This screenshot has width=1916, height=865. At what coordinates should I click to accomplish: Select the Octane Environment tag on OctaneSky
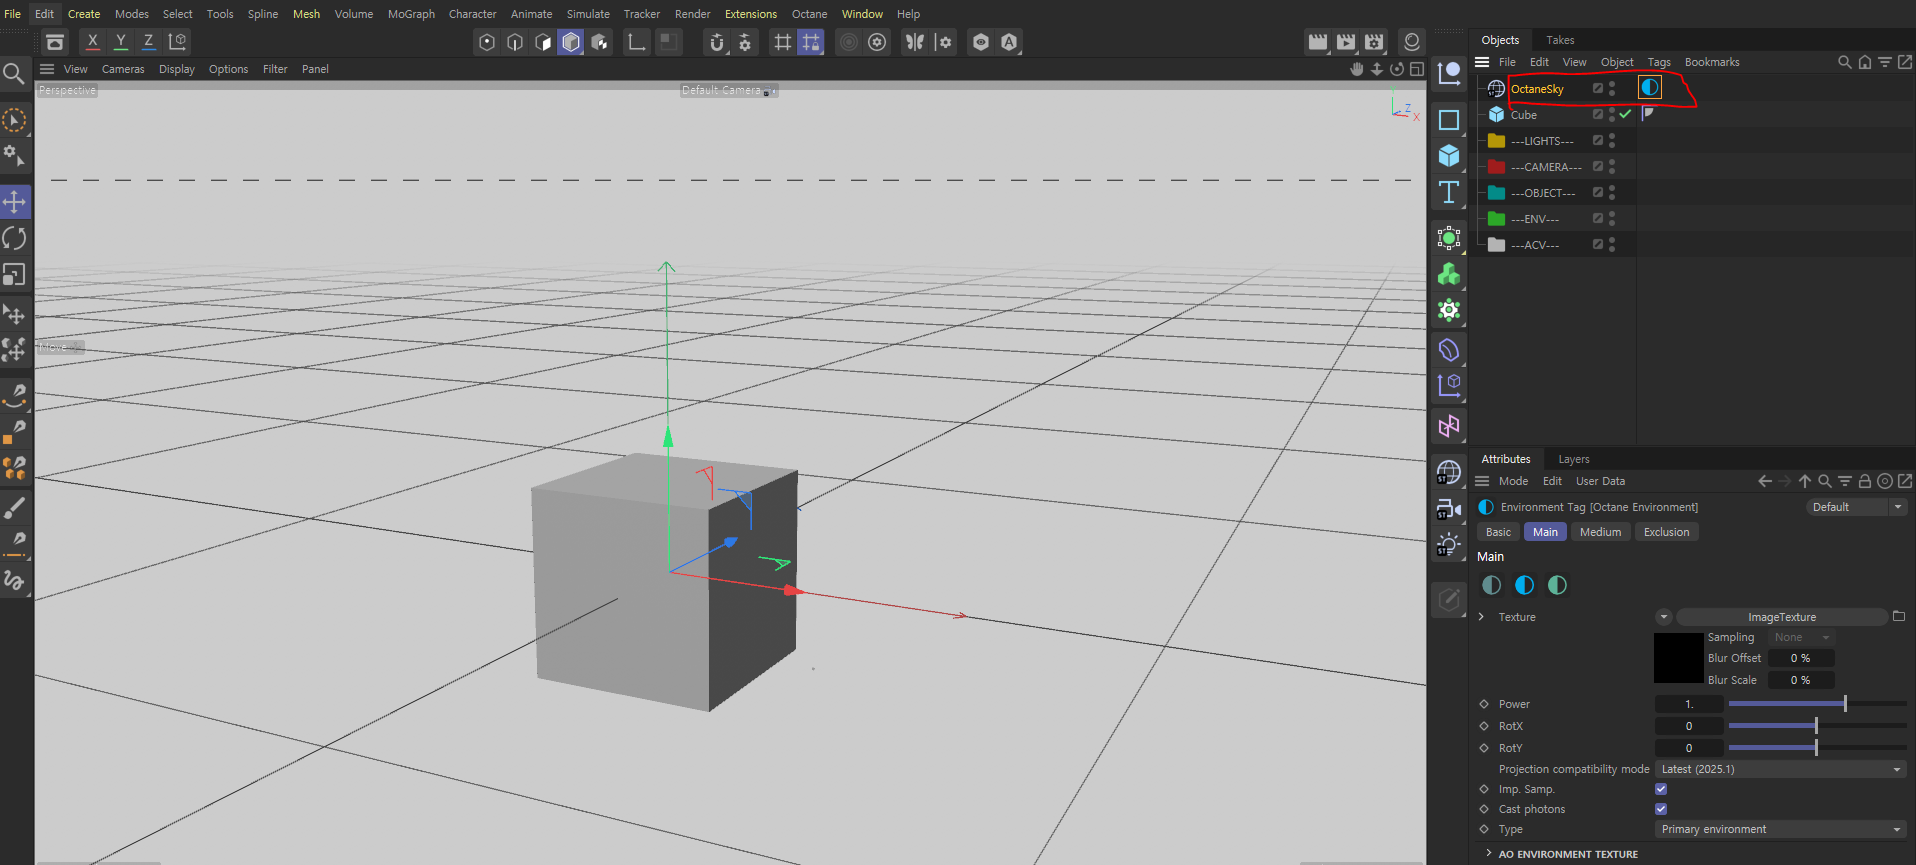(1650, 88)
